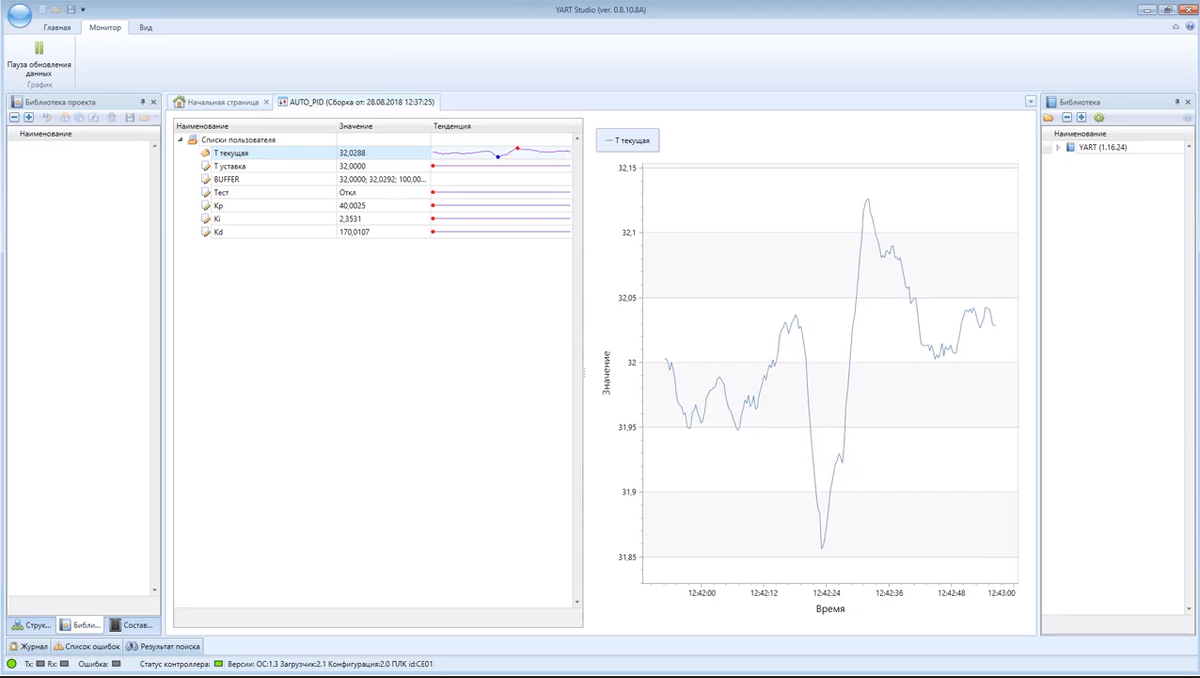Switch to the Струк... bottom panel tab
The height and width of the screenshot is (678, 1200).
(31, 625)
